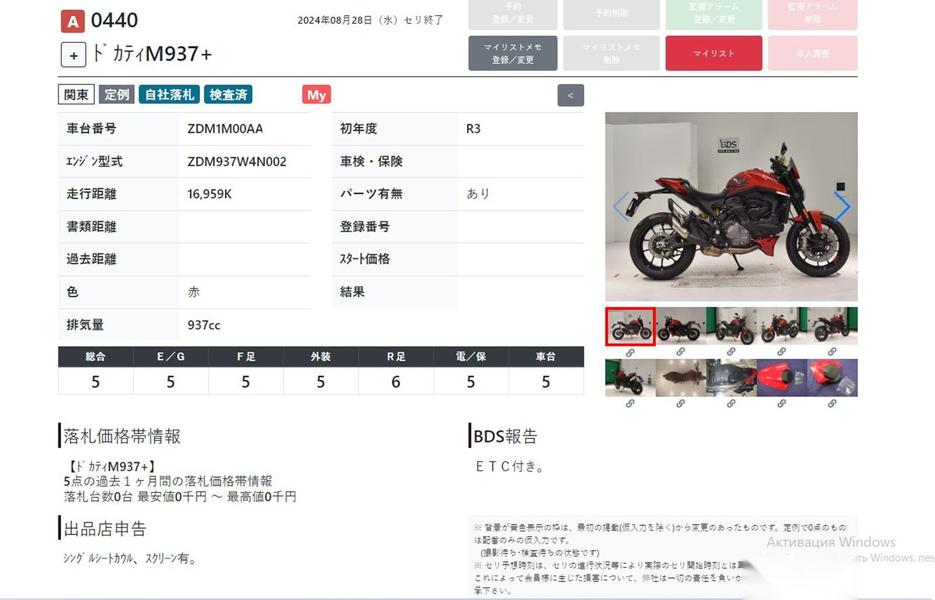Click link icon under fourth top-row thumbnail
935x600 pixels.
[782, 352]
